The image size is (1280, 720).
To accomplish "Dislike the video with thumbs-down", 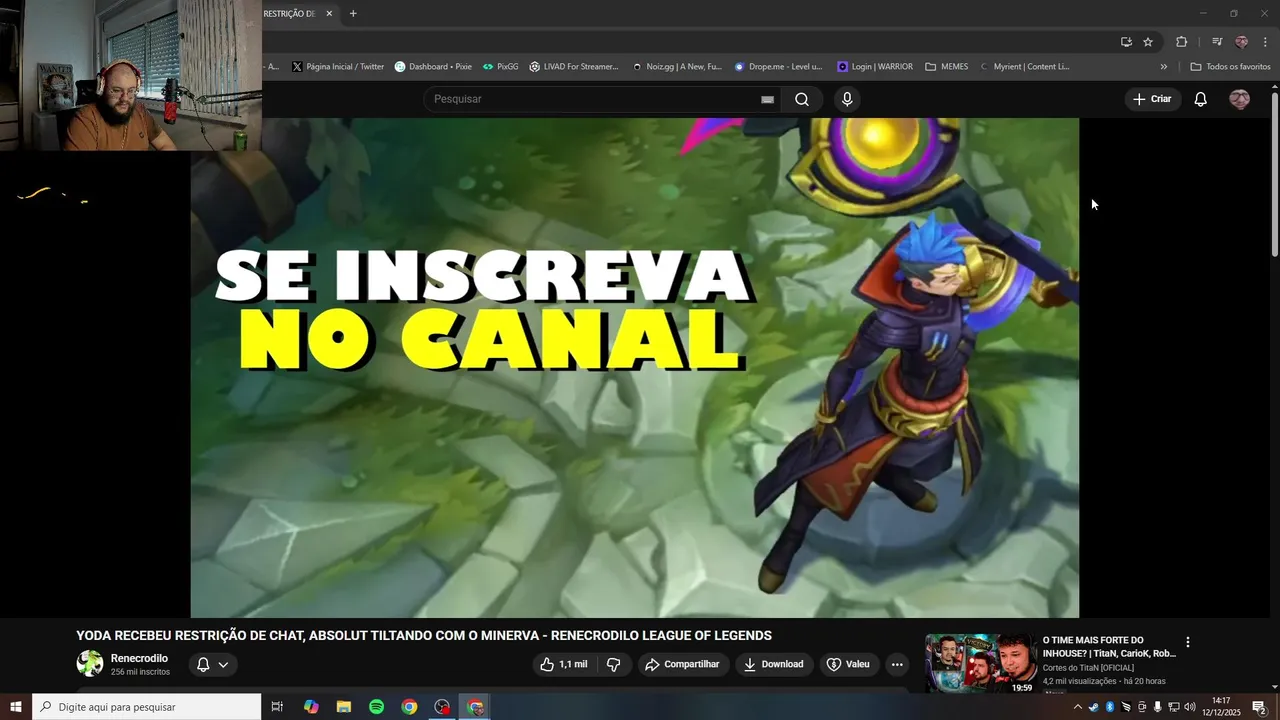I will click(x=614, y=664).
